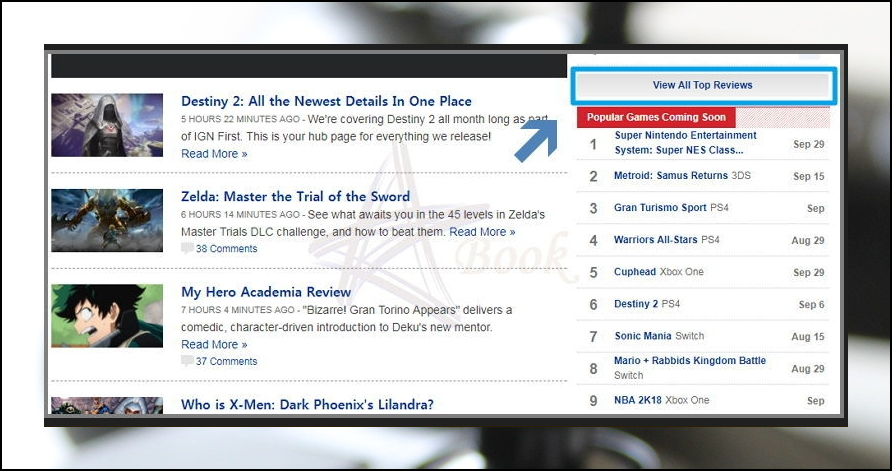Open Mario + Rabbids Kingdom Battle link
892x471 pixels.
pyautogui.click(x=689, y=361)
